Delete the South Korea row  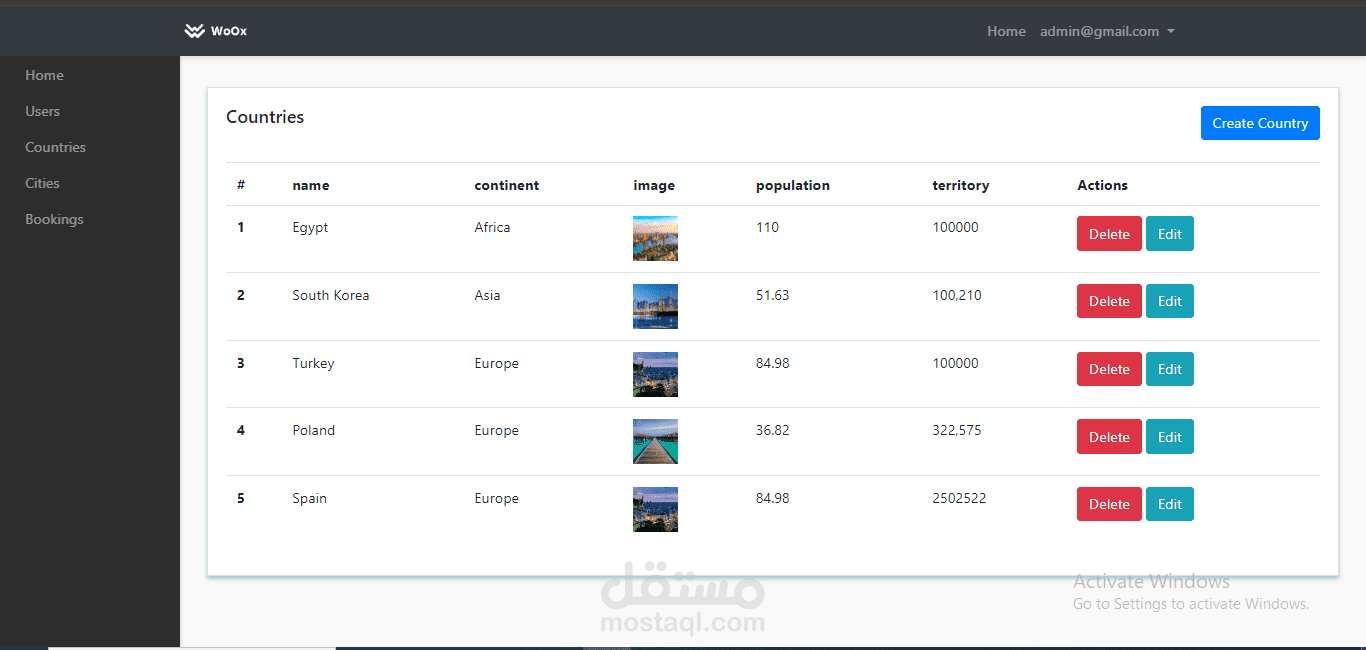[1109, 301]
